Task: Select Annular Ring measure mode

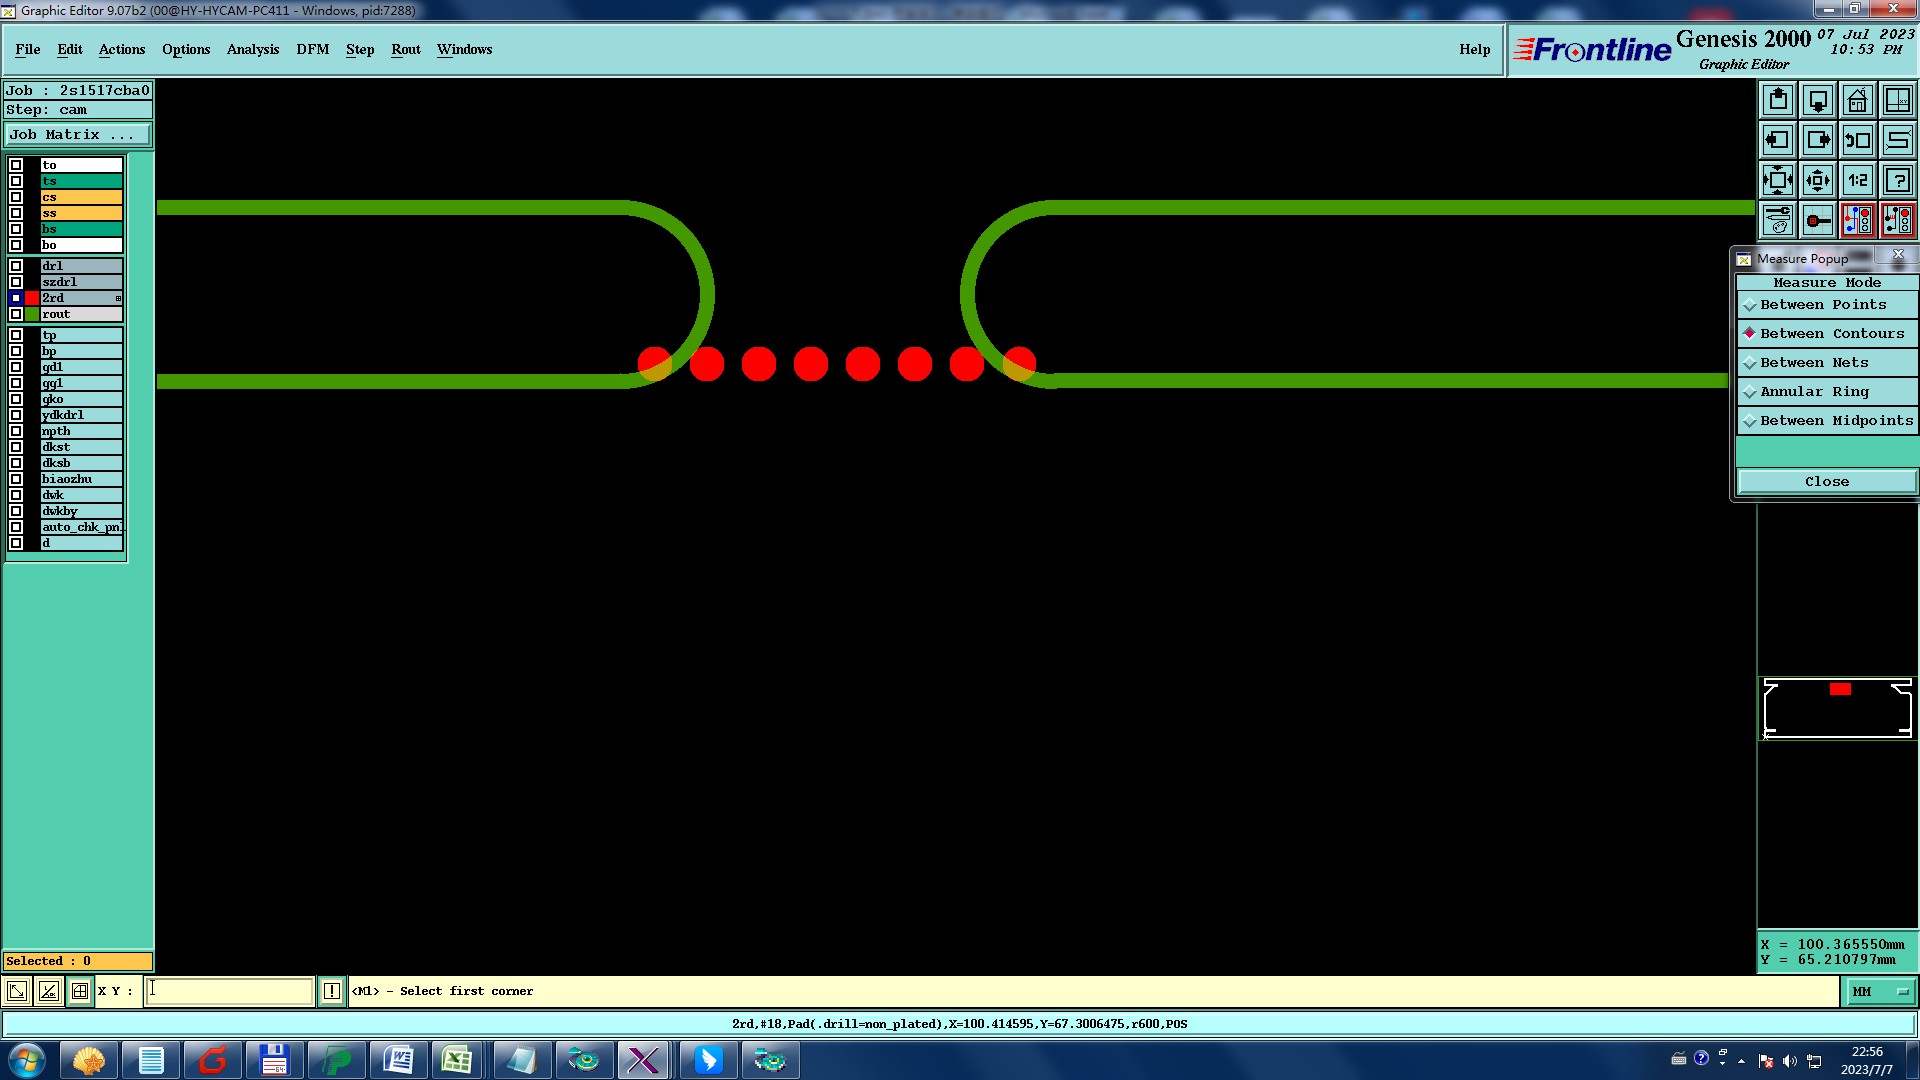Action: point(1814,392)
